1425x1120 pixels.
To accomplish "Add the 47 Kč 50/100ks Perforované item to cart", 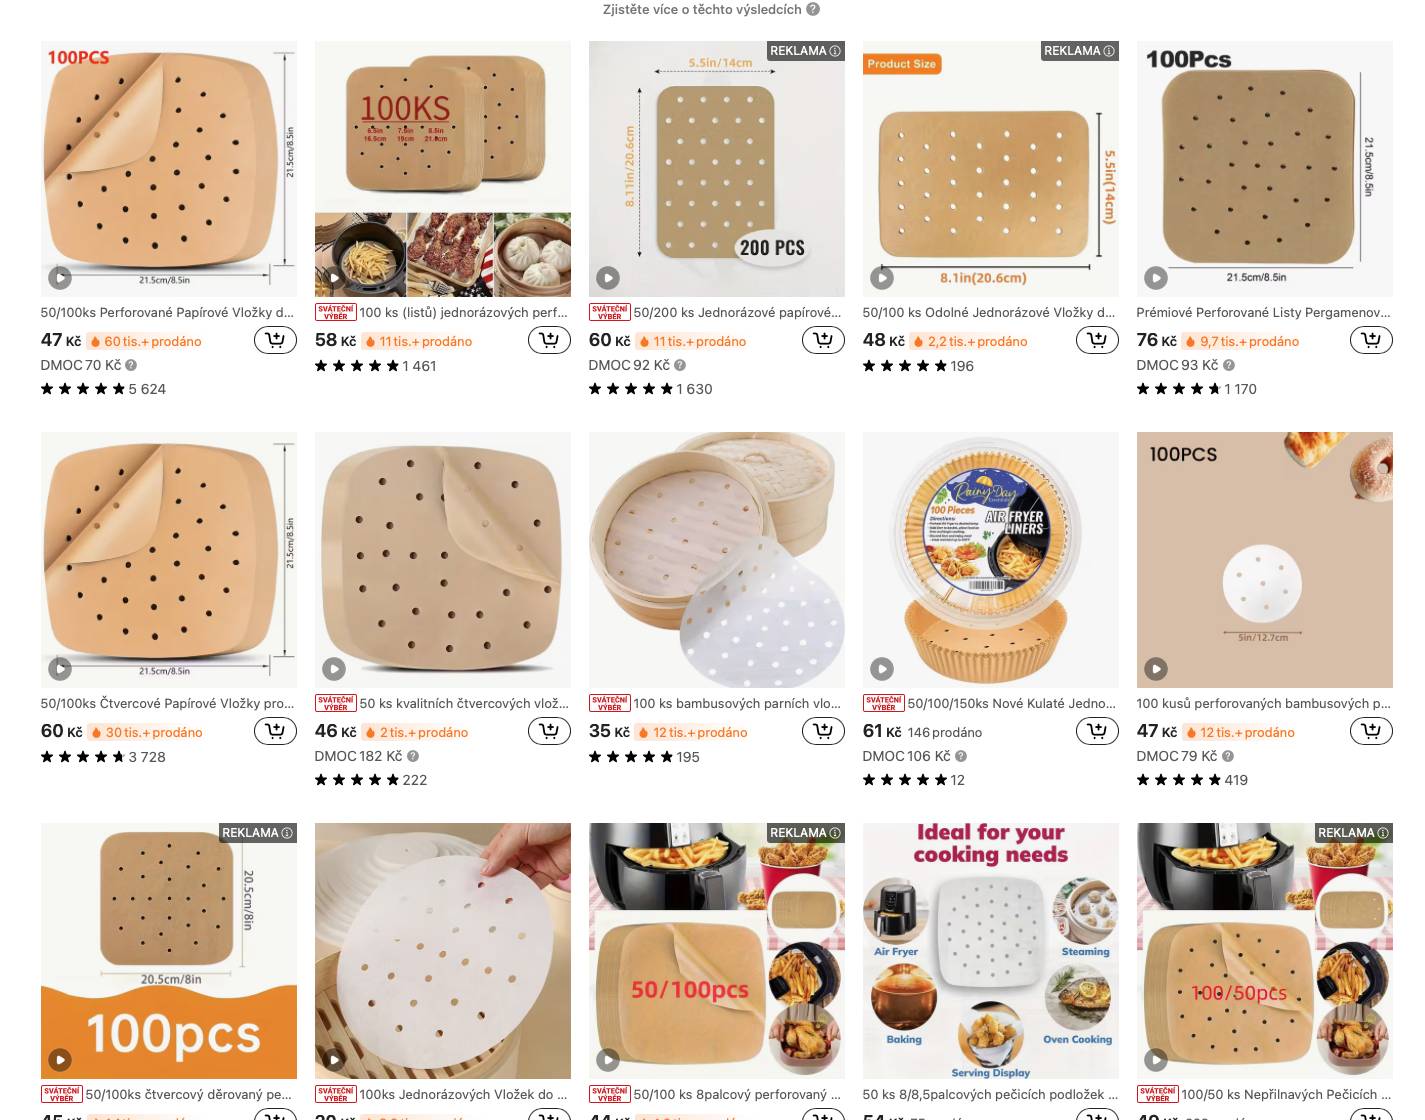I will (275, 341).
